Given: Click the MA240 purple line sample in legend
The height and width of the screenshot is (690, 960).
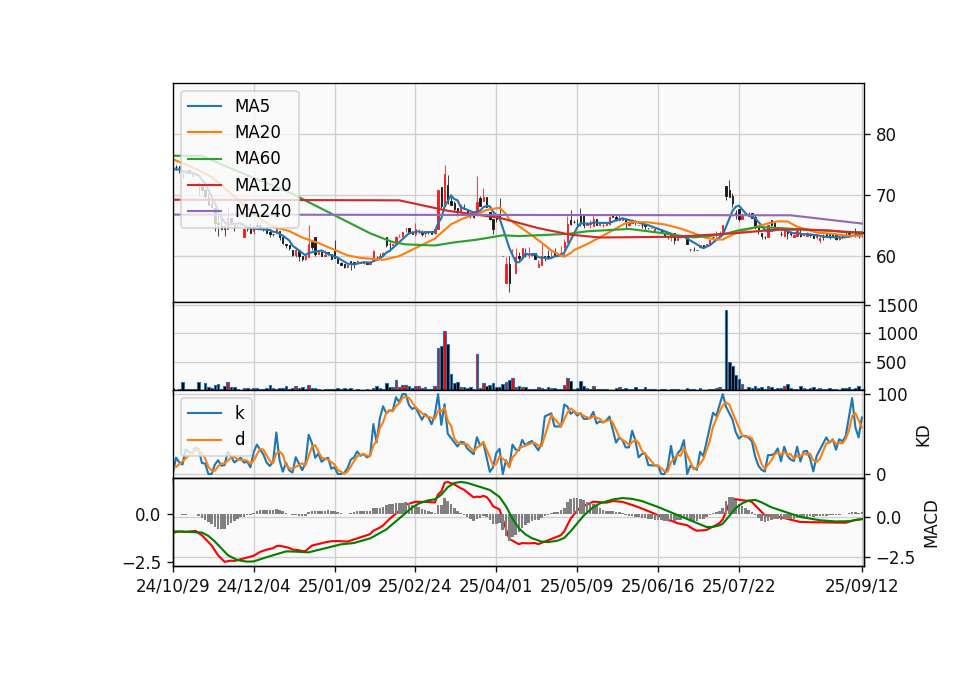Looking at the screenshot, I should click(204, 211).
